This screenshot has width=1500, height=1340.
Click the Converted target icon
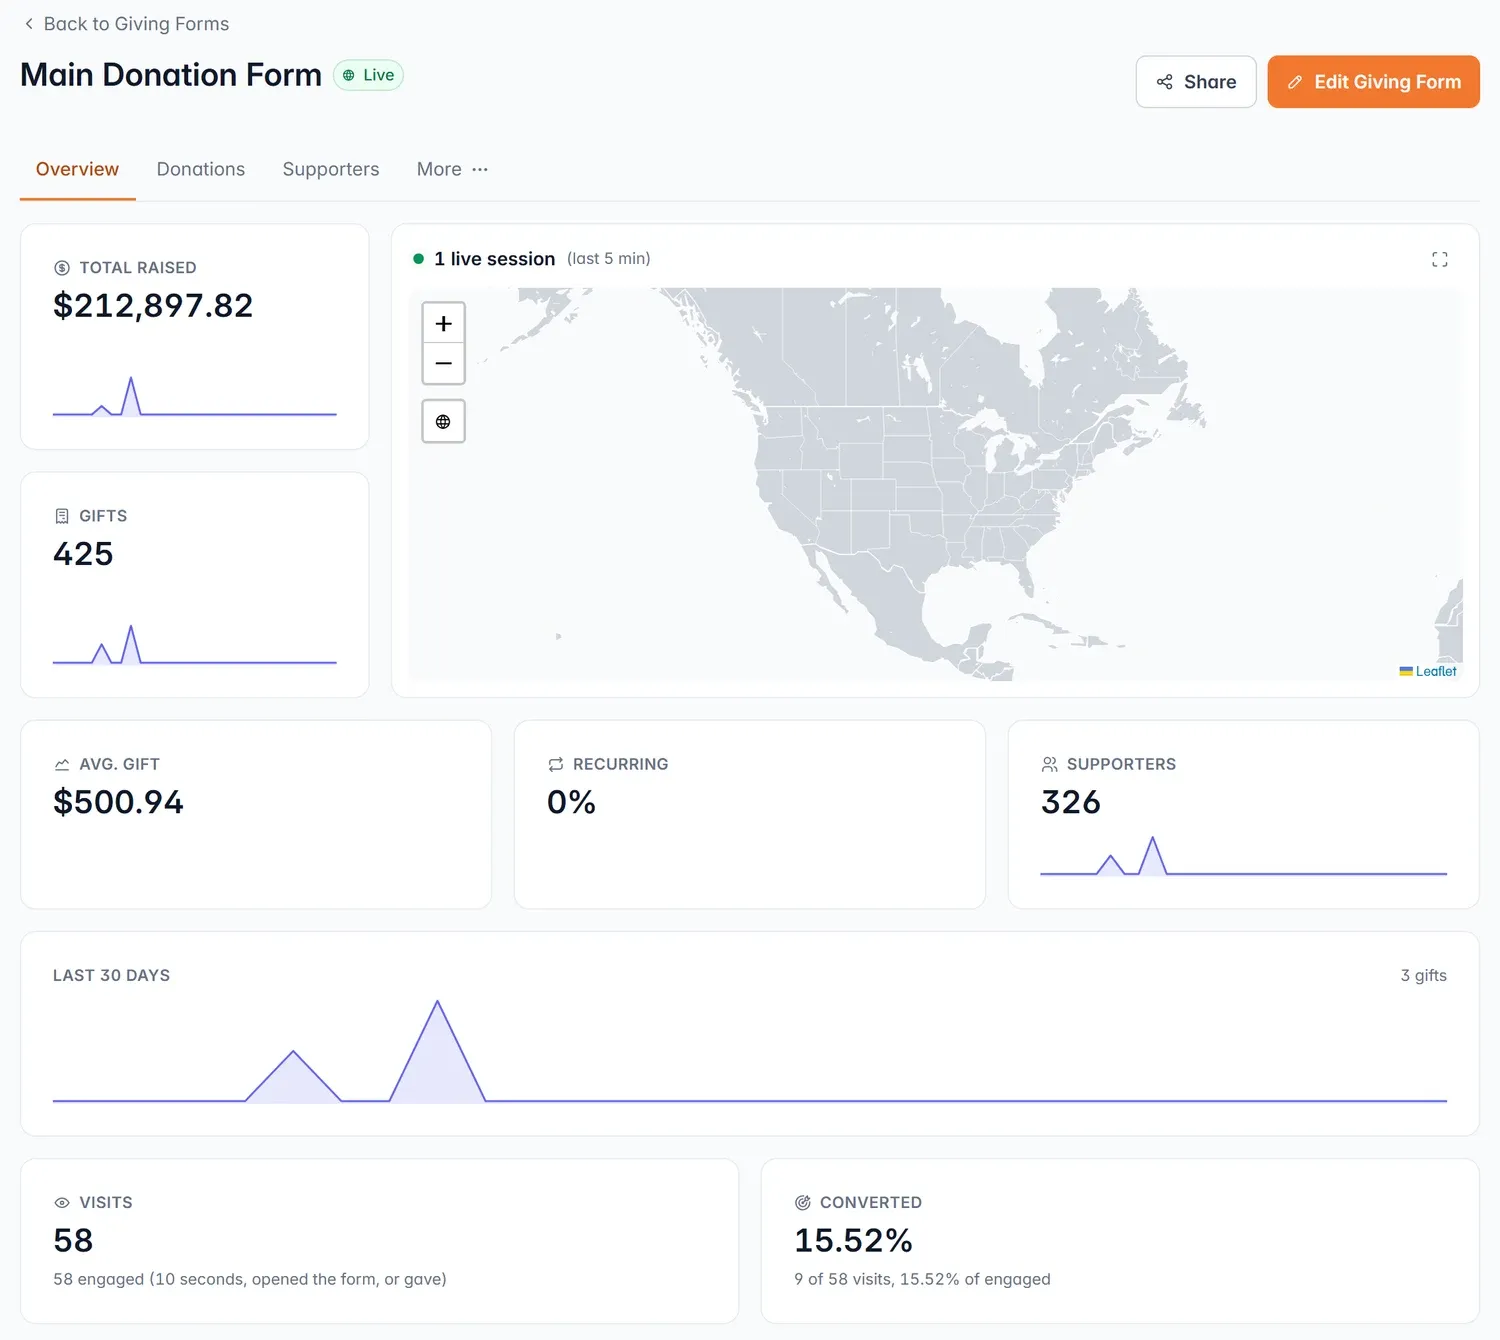(802, 1203)
